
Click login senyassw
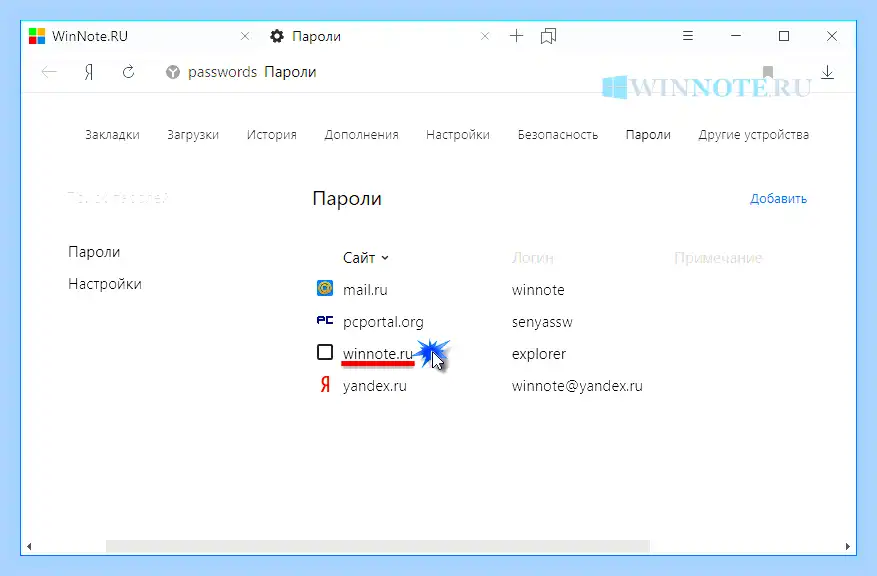point(542,322)
